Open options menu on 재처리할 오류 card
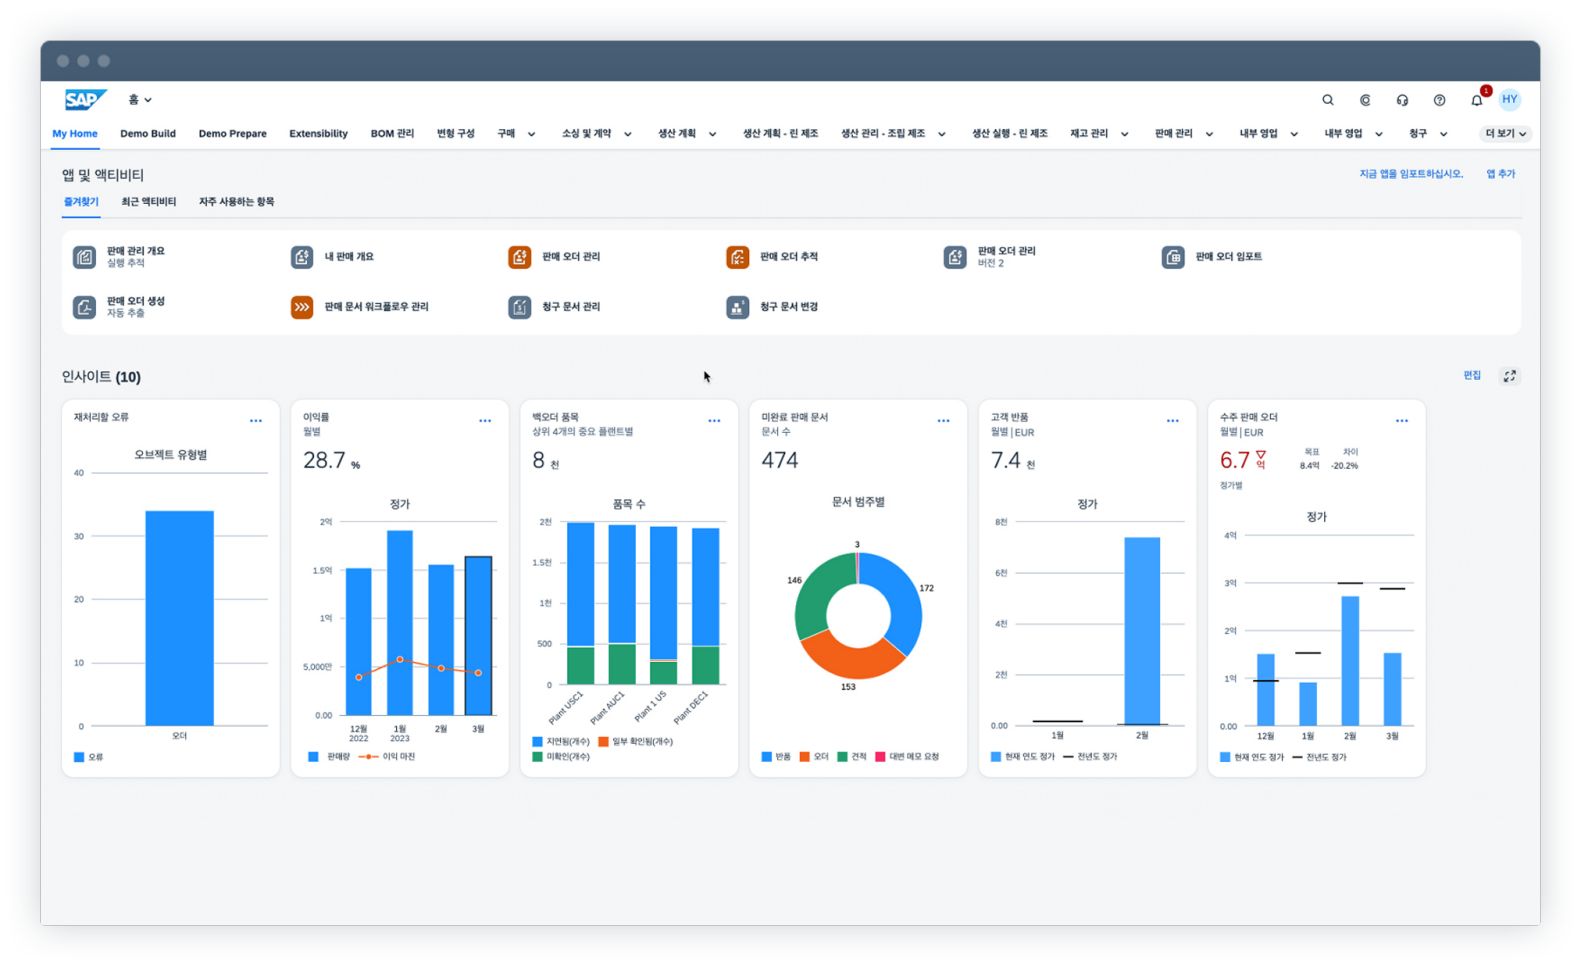Viewport: 1581px width, 966px height. click(256, 421)
